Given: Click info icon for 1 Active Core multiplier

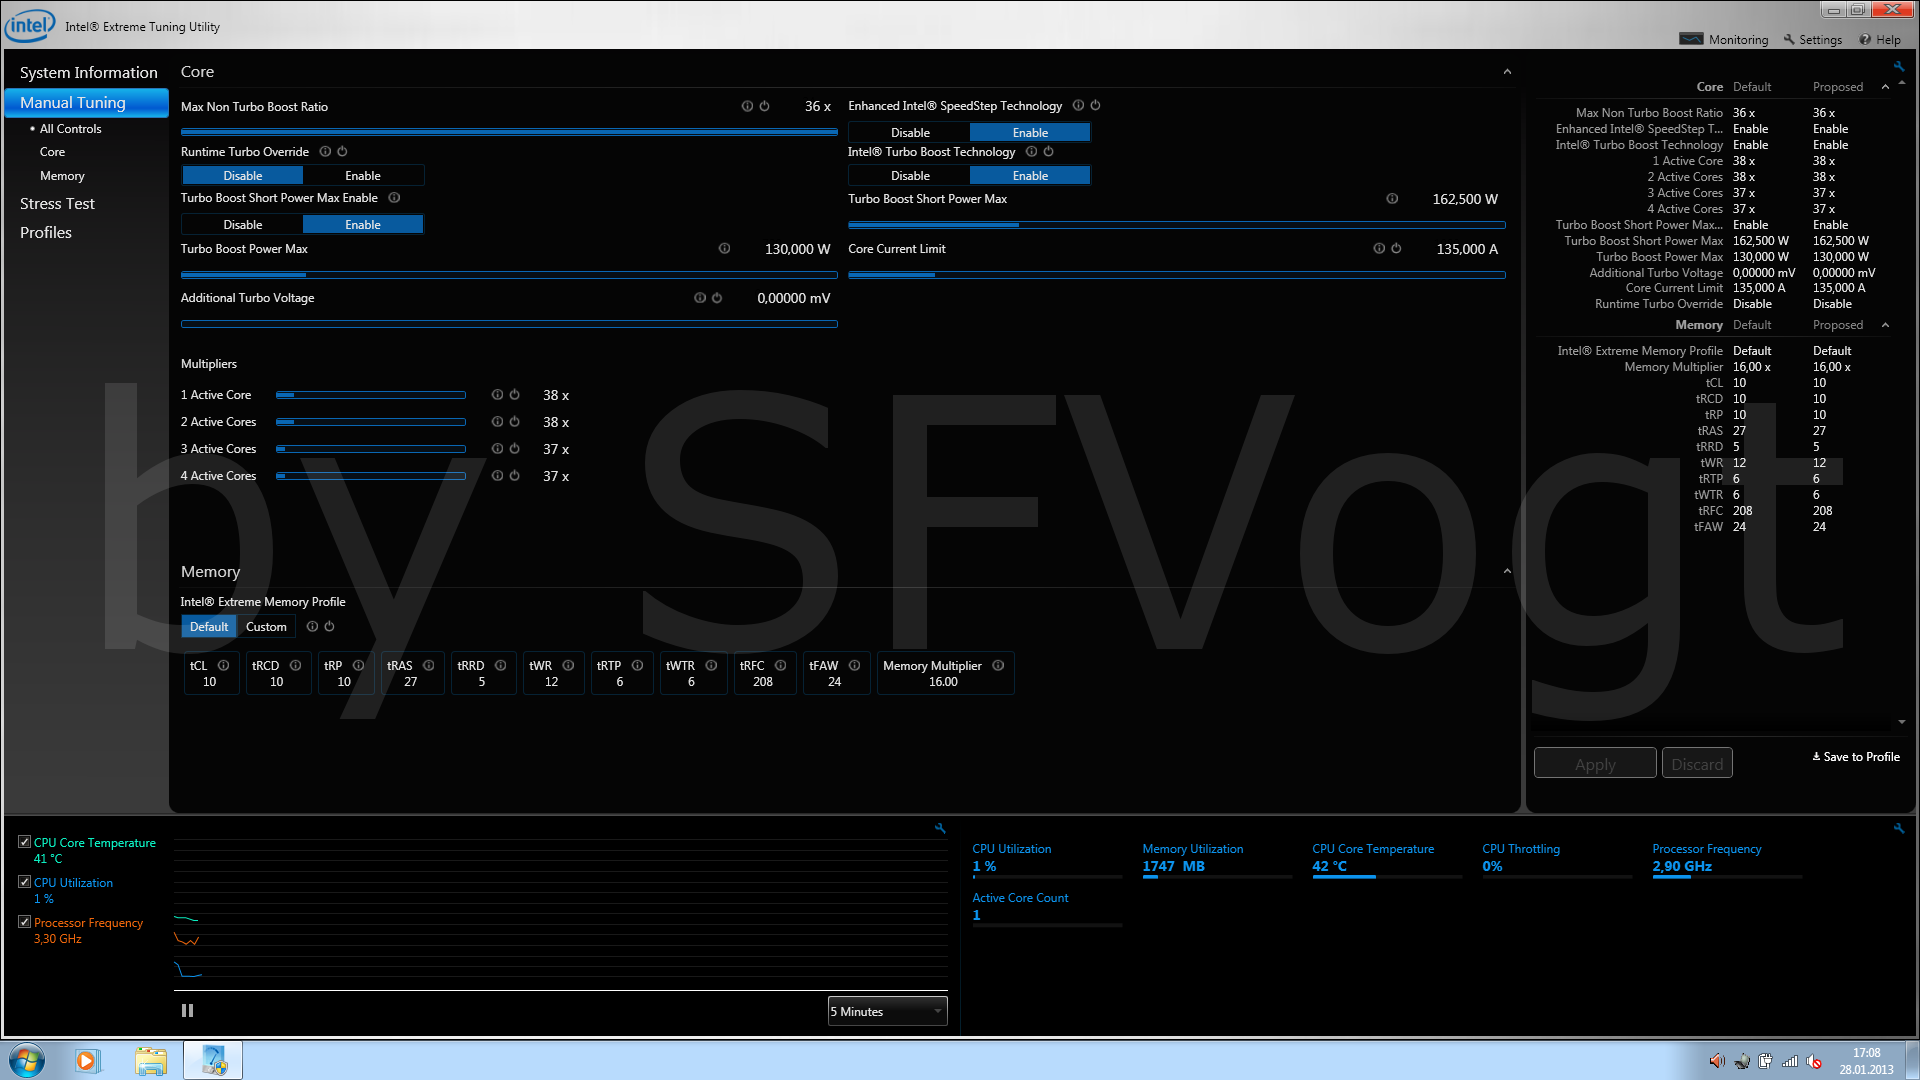Looking at the screenshot, I should (x=497, y=395).
